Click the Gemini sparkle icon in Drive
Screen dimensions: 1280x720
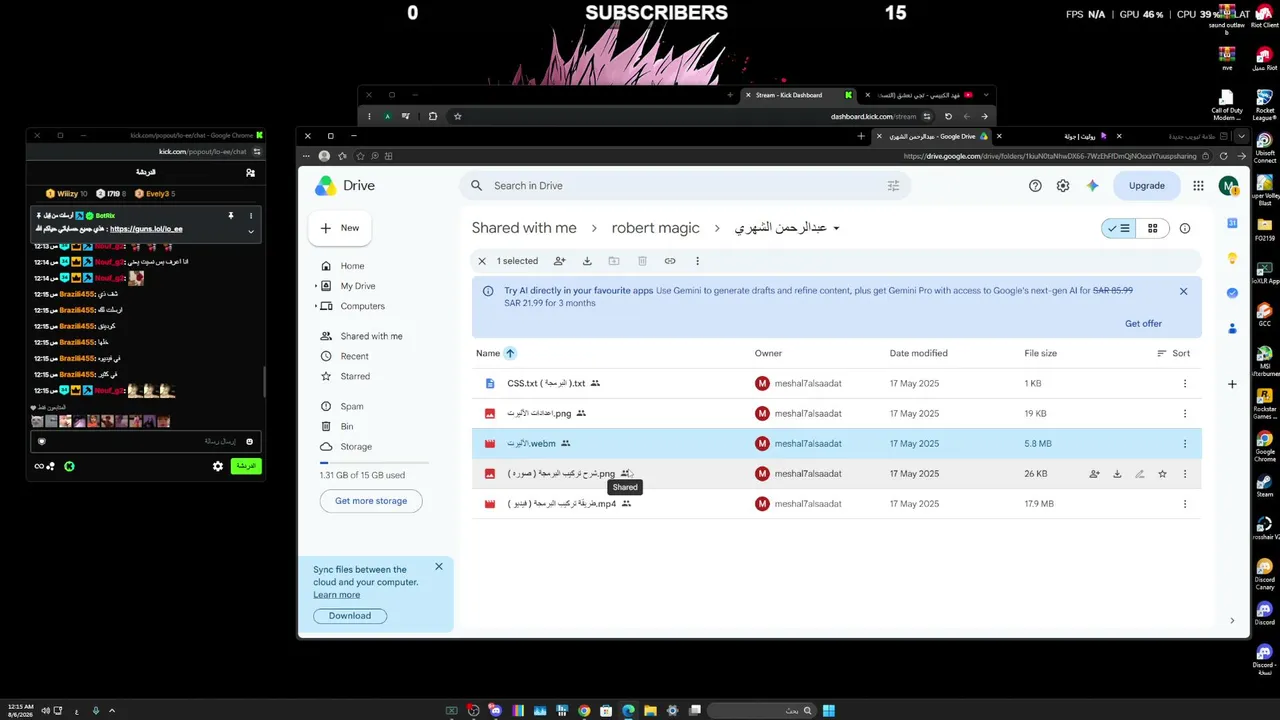[x=1092, y=186]
